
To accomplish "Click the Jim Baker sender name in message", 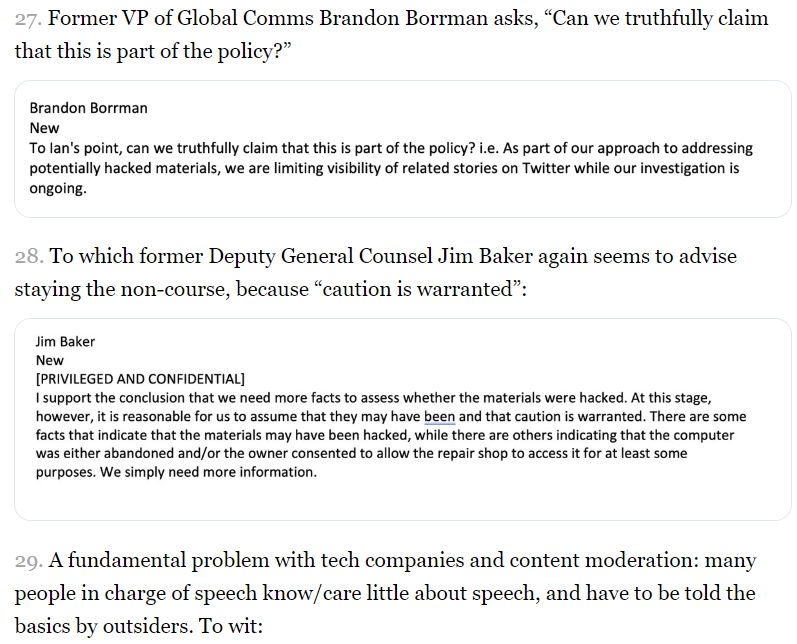I will [x=65, y=341].
